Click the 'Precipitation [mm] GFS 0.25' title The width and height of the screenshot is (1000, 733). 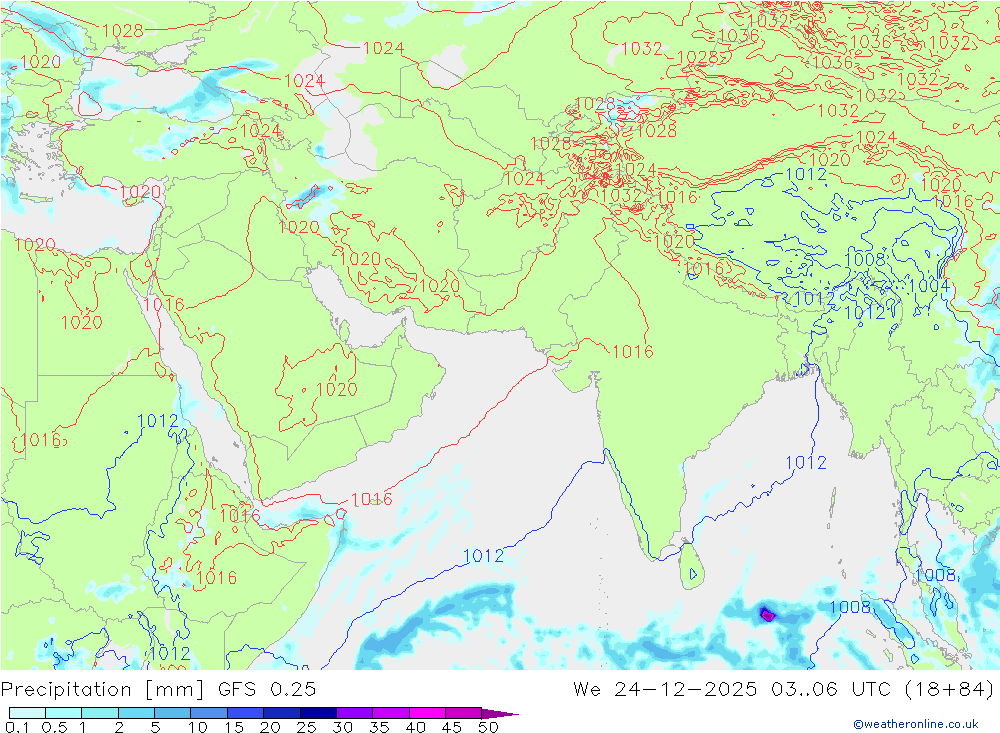point(158,689)
